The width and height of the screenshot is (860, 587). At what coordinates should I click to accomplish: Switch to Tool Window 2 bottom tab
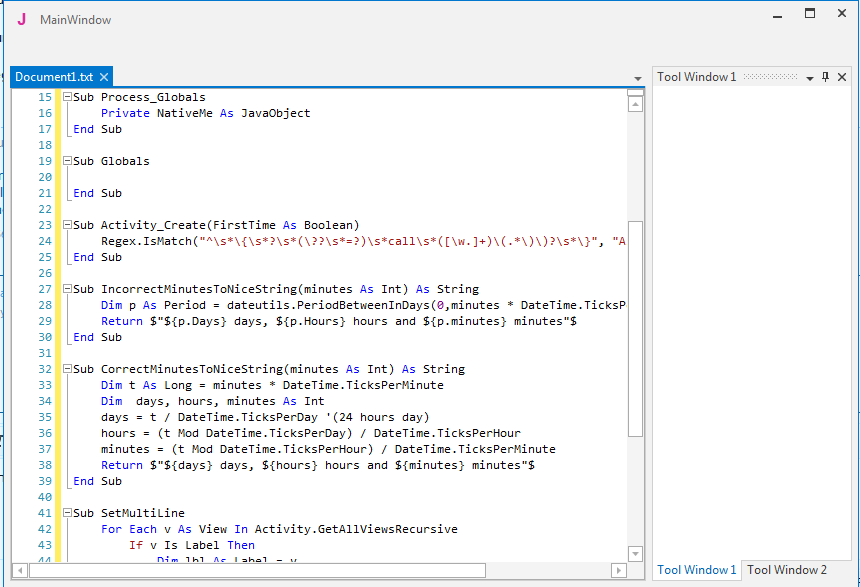coord(787,570)
